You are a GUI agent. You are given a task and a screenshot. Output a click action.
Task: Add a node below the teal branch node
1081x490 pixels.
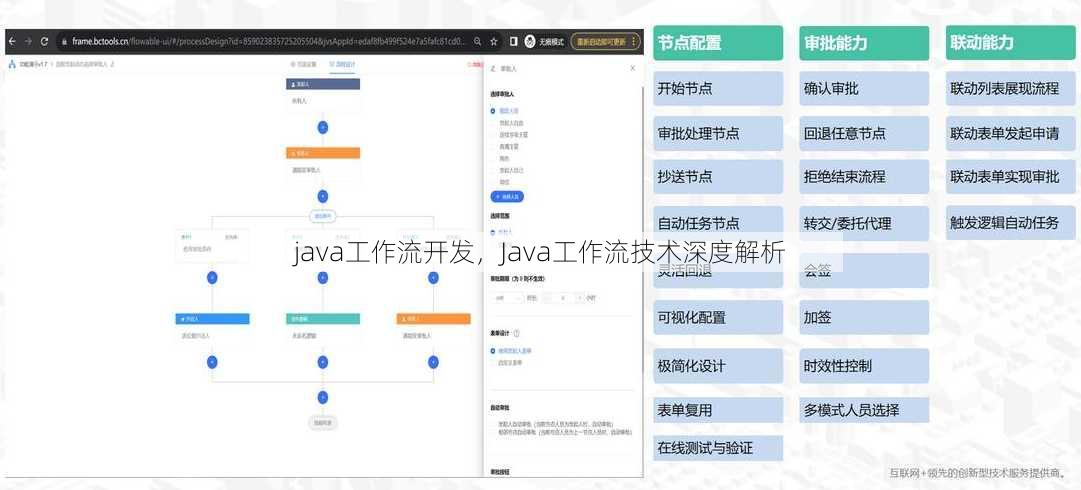click(x=323, y=362)
